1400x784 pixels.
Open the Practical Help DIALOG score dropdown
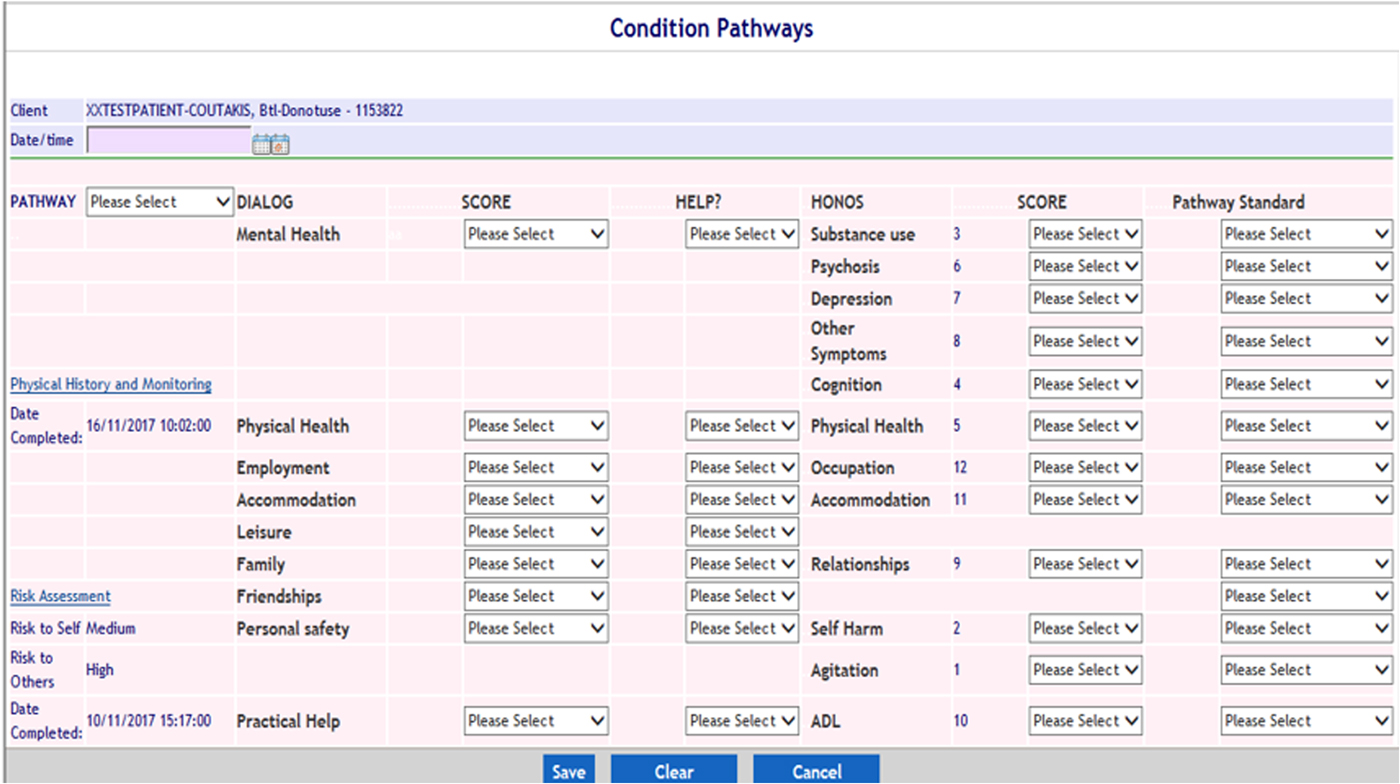(536, 721)
